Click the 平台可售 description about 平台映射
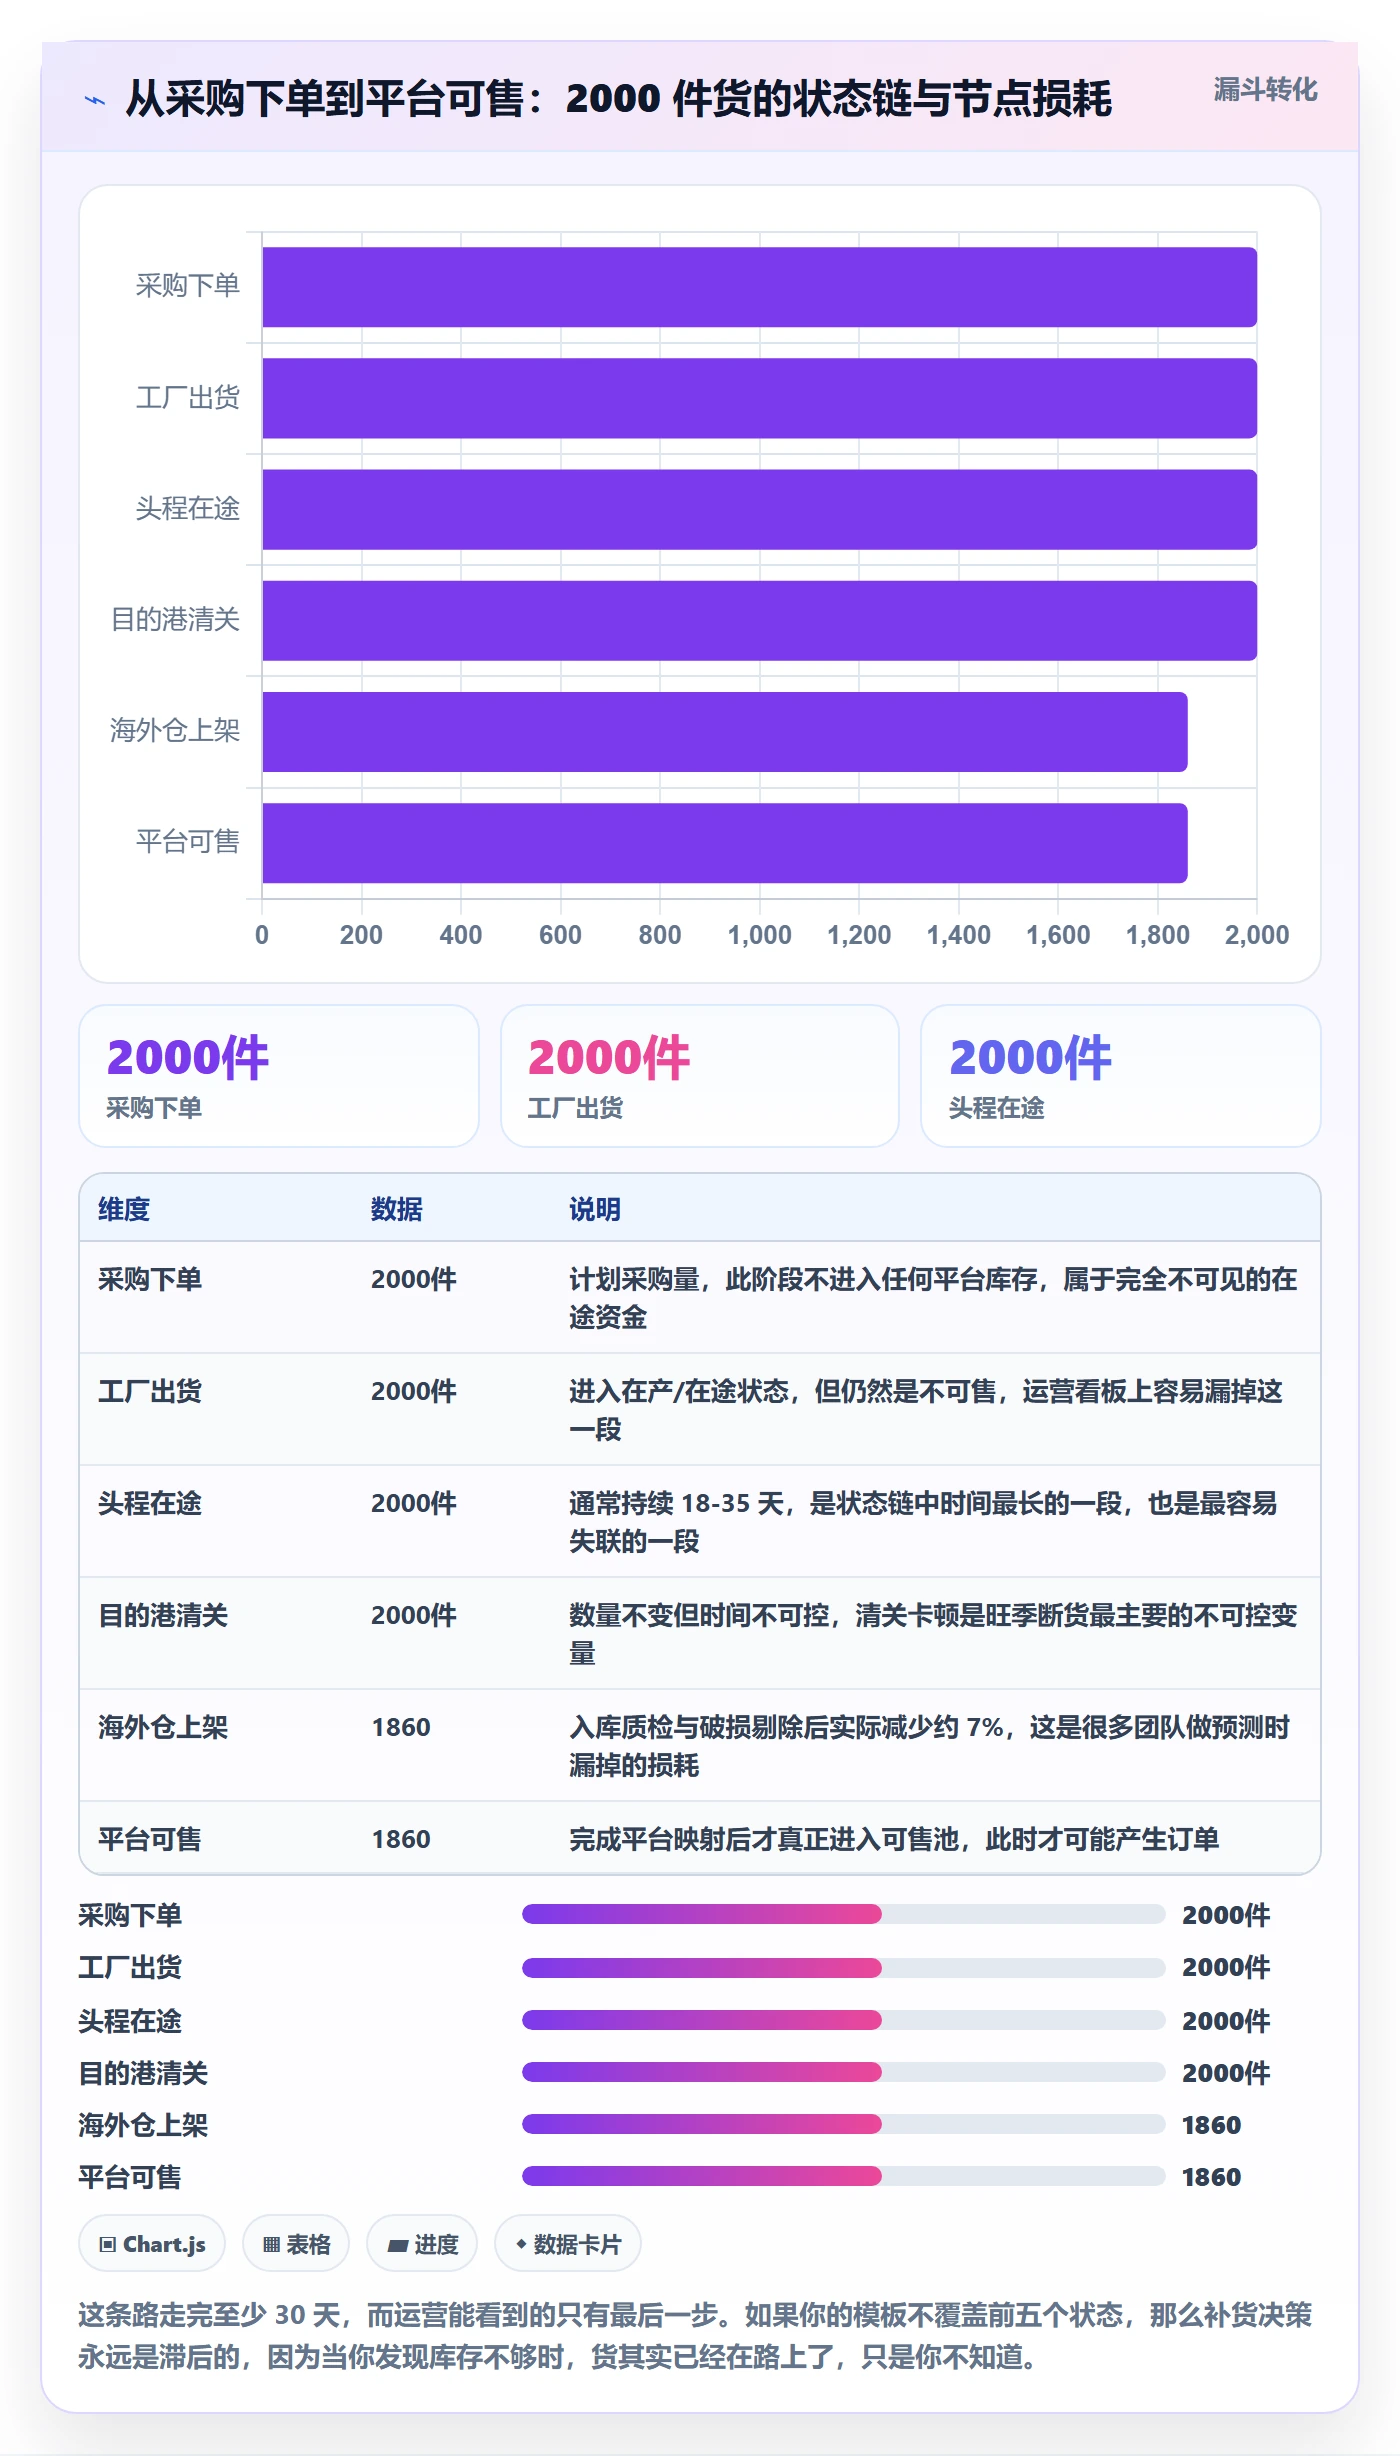This screenshot has width=1400, height=2456. [894, 1839]
